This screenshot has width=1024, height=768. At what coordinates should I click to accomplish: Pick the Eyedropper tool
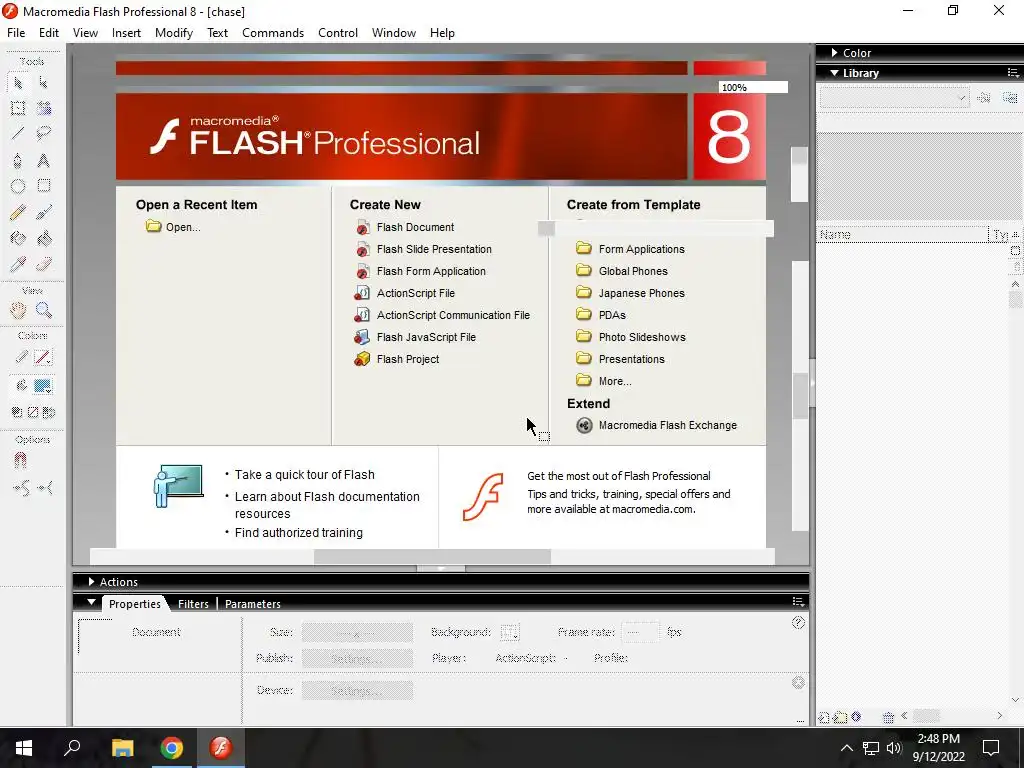pos(18,264)
